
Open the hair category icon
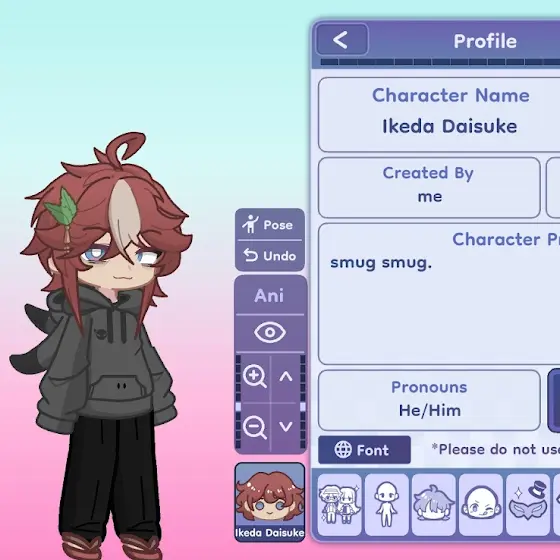pyautogui.click(x=434, y=505)
